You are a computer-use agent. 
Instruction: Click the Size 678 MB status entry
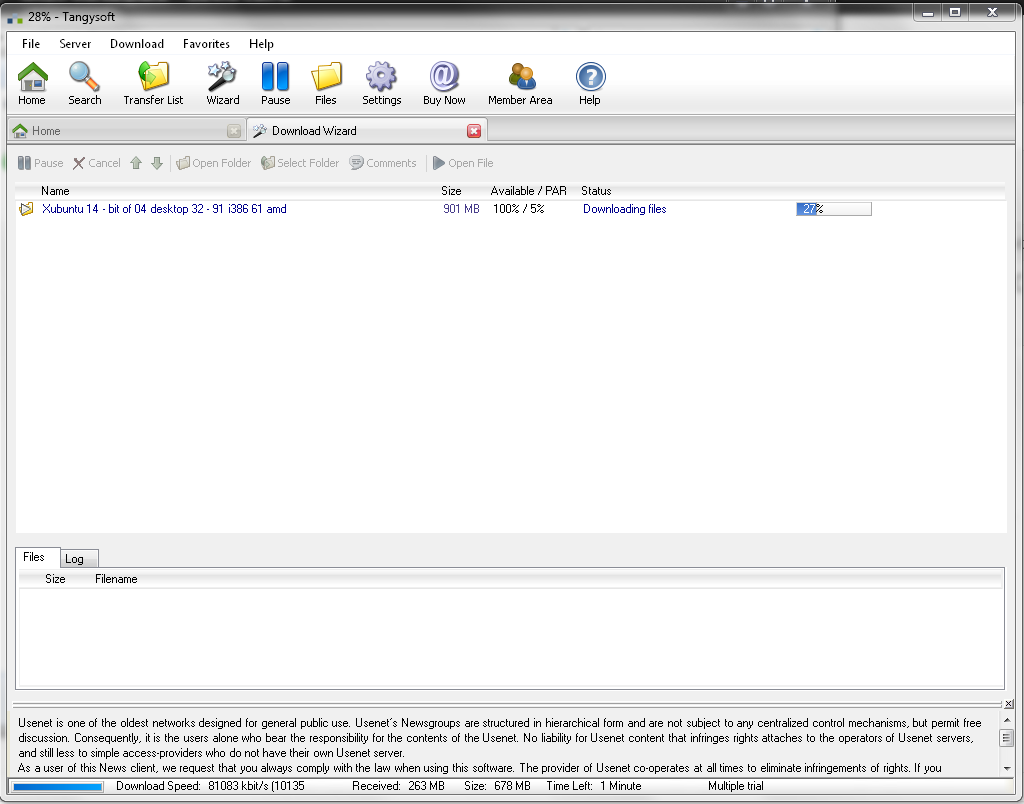pos(497,786)
